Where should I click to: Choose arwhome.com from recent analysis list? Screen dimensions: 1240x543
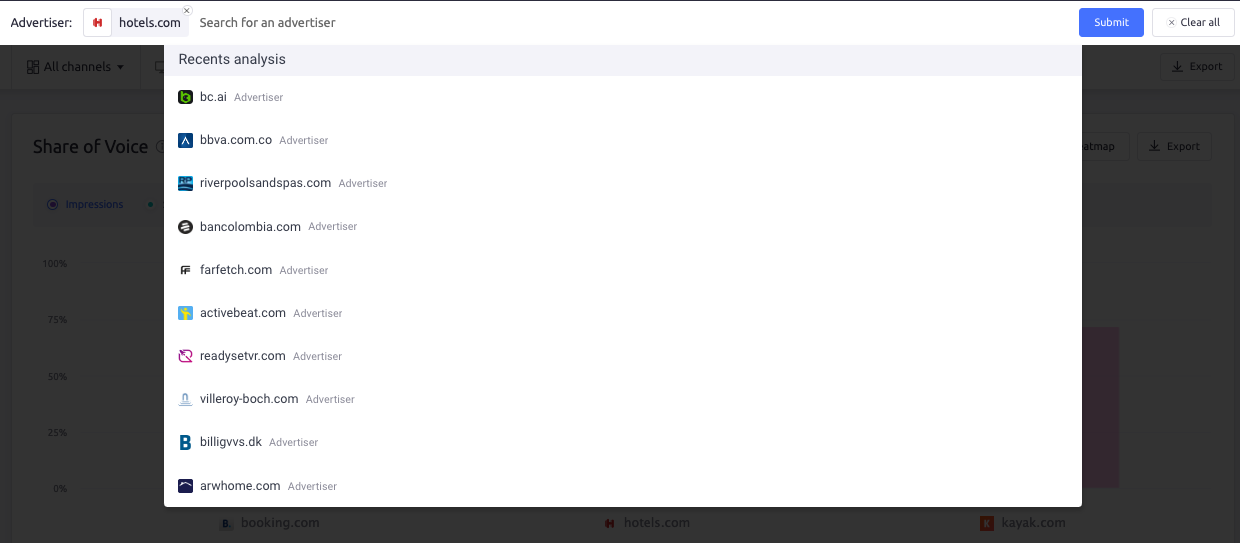[x=240, y=486]
